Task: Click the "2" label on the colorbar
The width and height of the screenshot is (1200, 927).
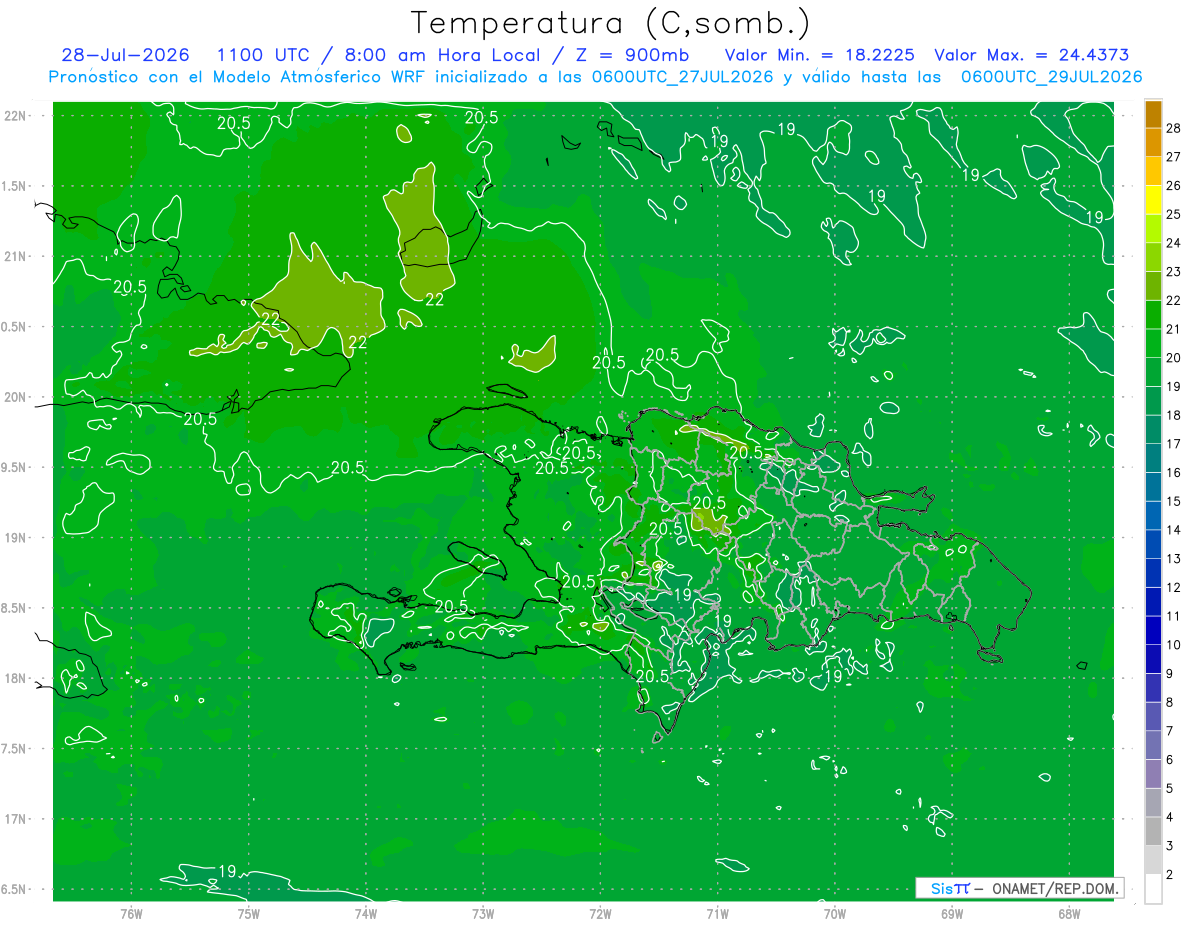Action: point(1170,875)
